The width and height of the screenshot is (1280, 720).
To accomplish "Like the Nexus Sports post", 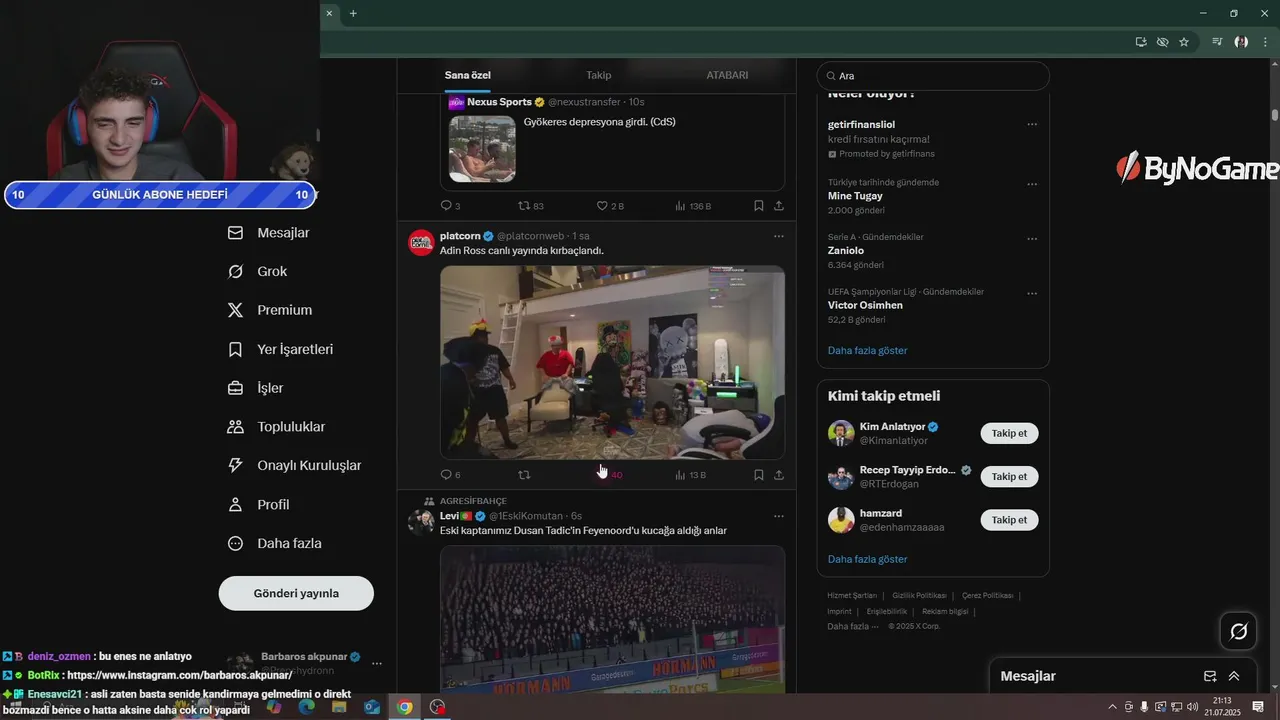I will click(610, 206).
